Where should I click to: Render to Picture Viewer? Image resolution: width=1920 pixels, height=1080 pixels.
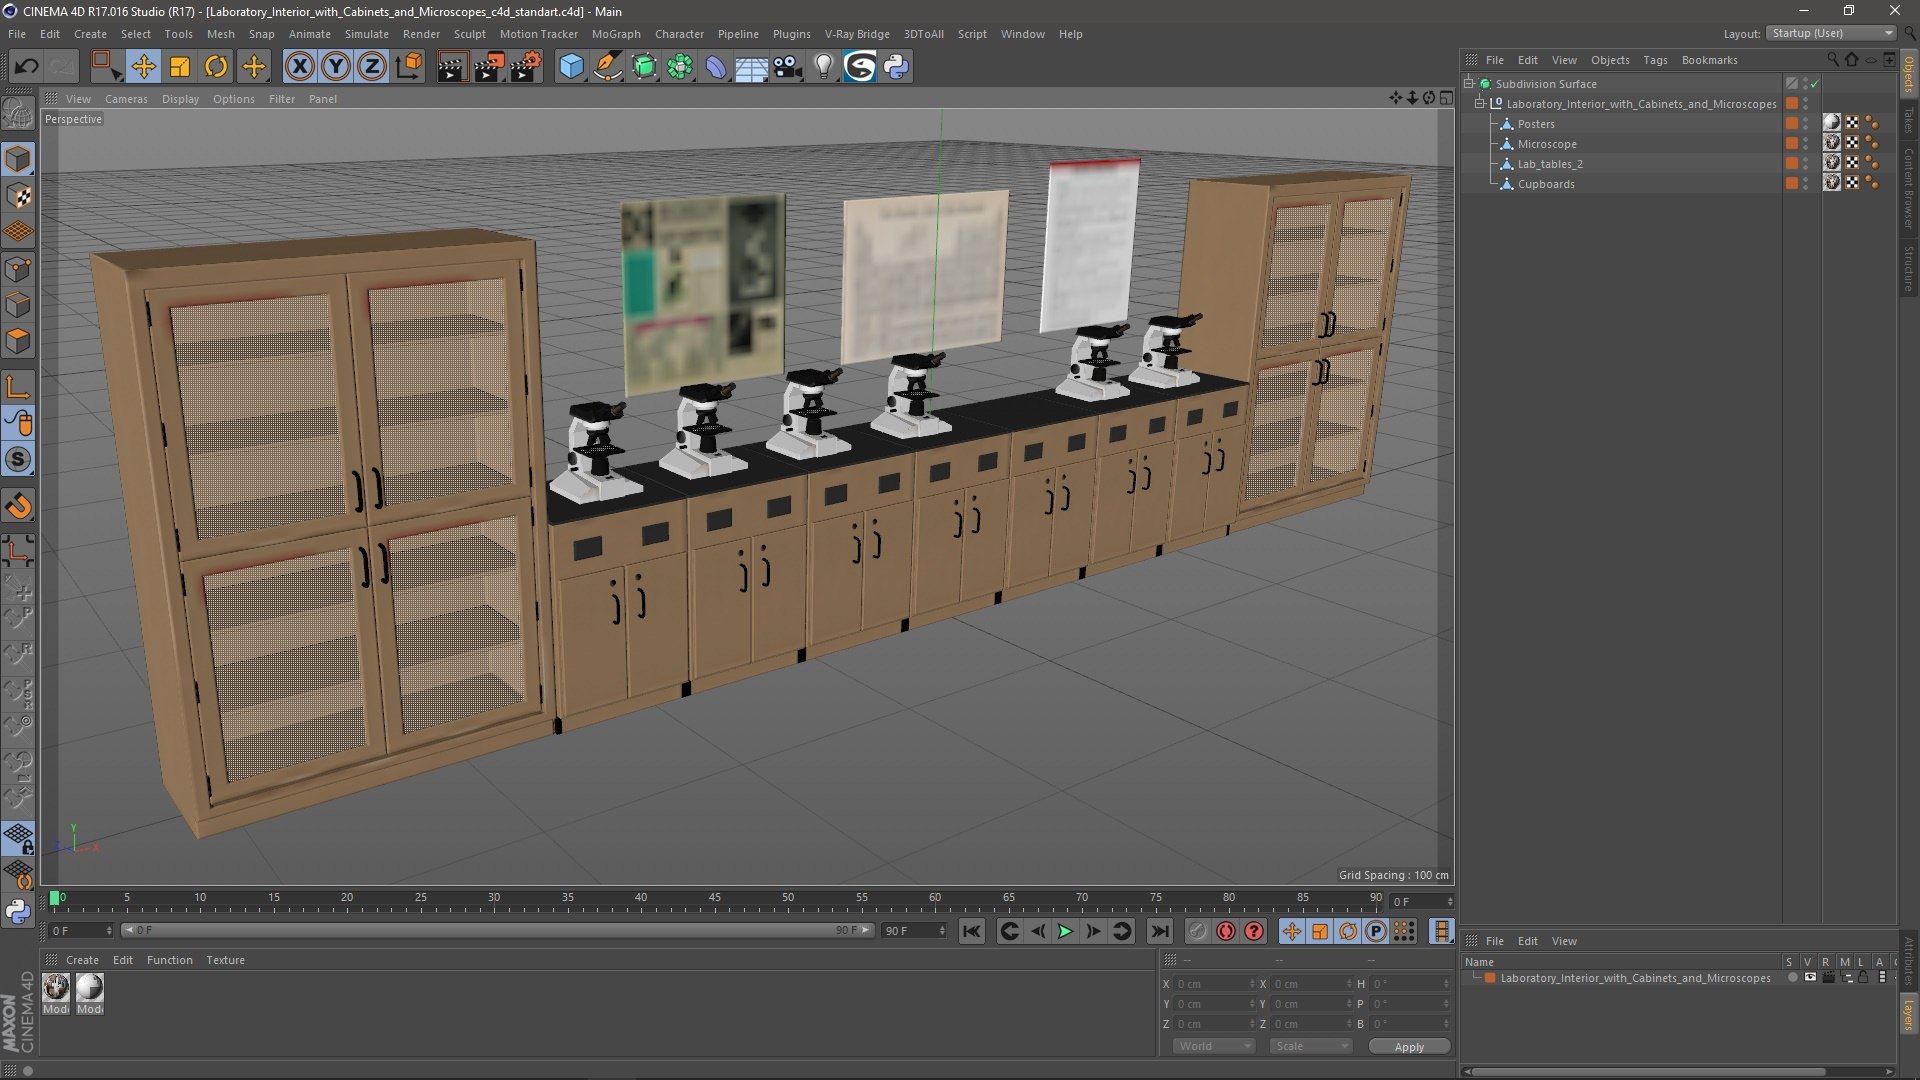coord(489,67)
